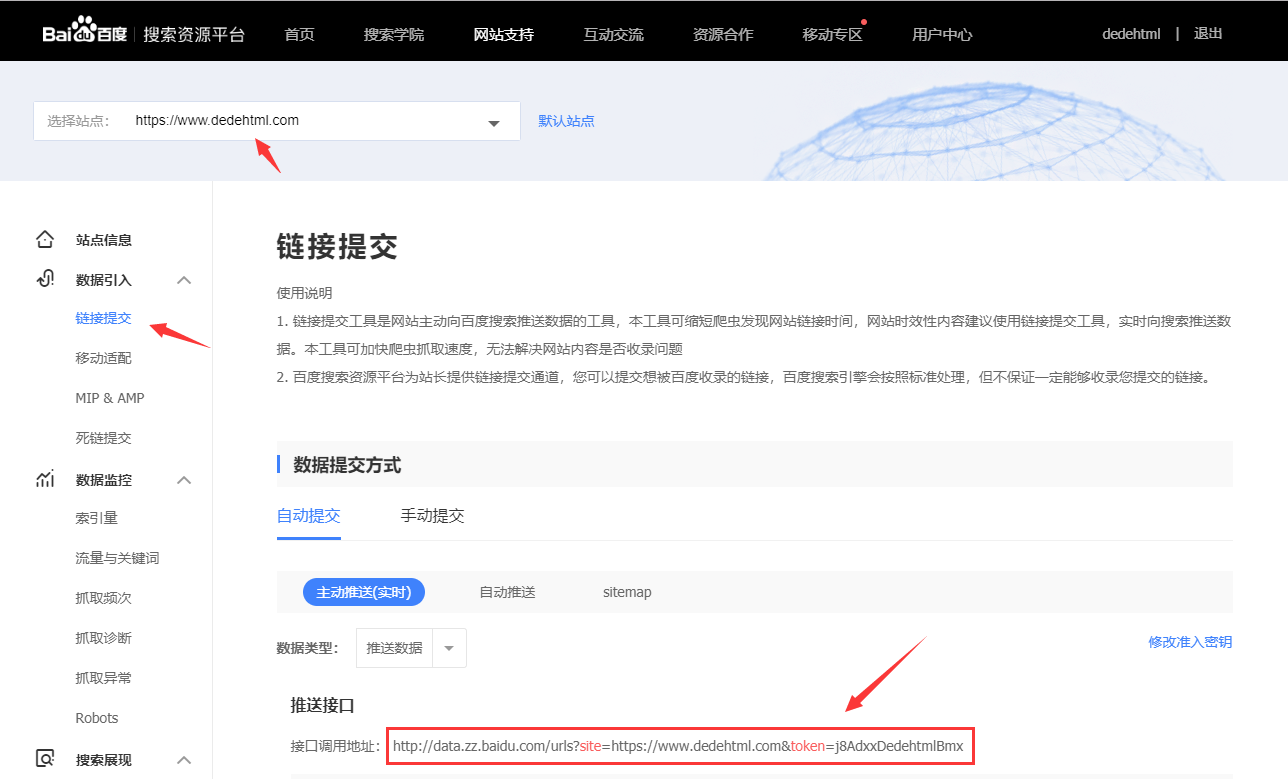Click the Baidu logo in header
1288x779 pixels.
point(84,33)
